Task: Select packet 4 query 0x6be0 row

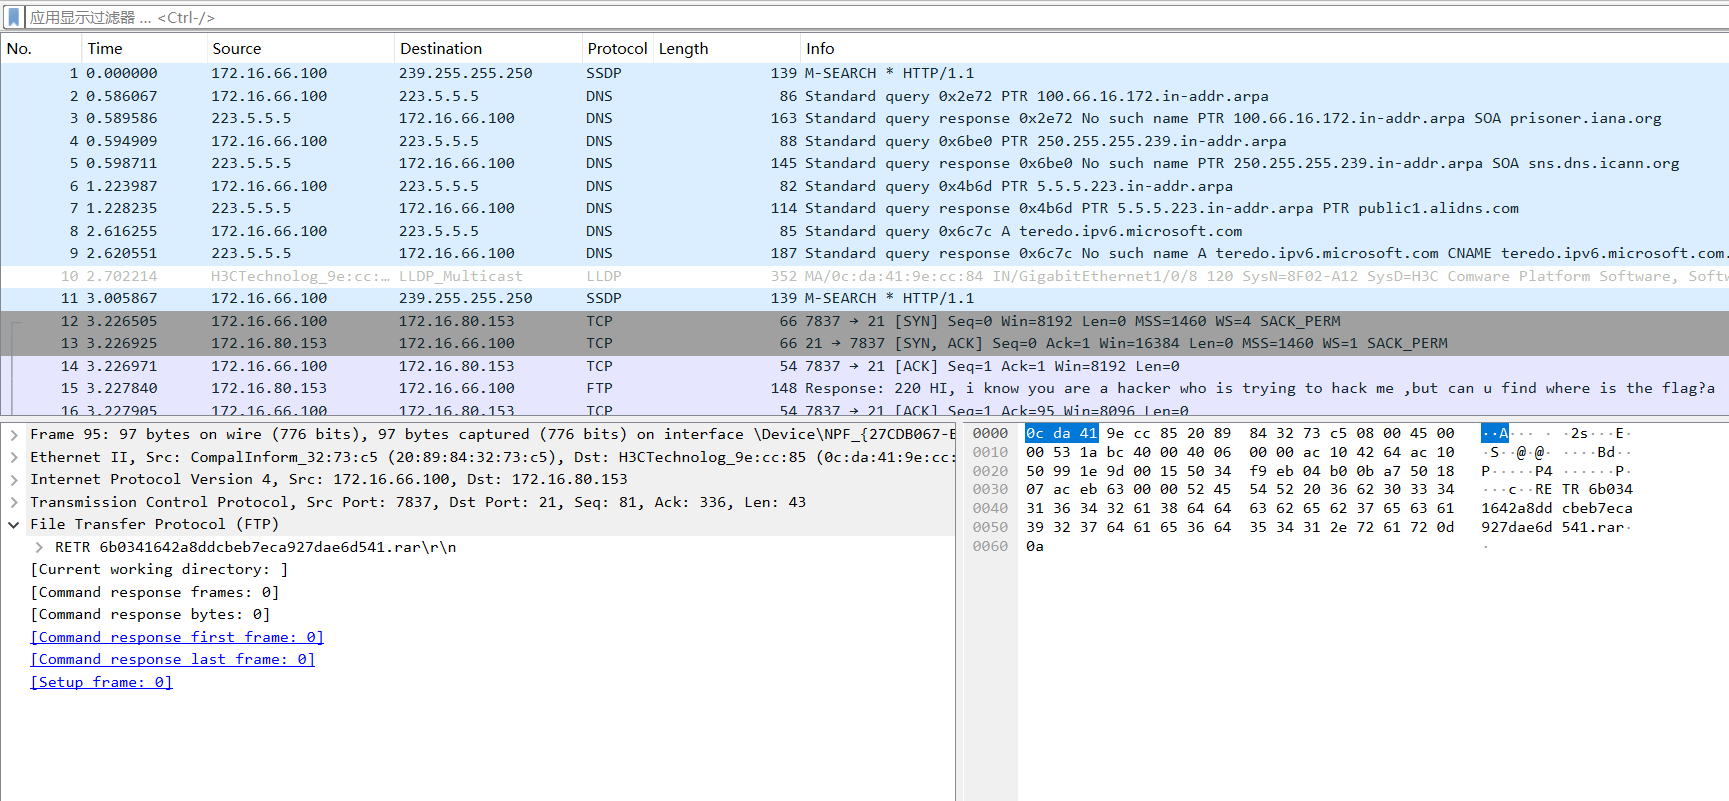Action: [864, 141]
